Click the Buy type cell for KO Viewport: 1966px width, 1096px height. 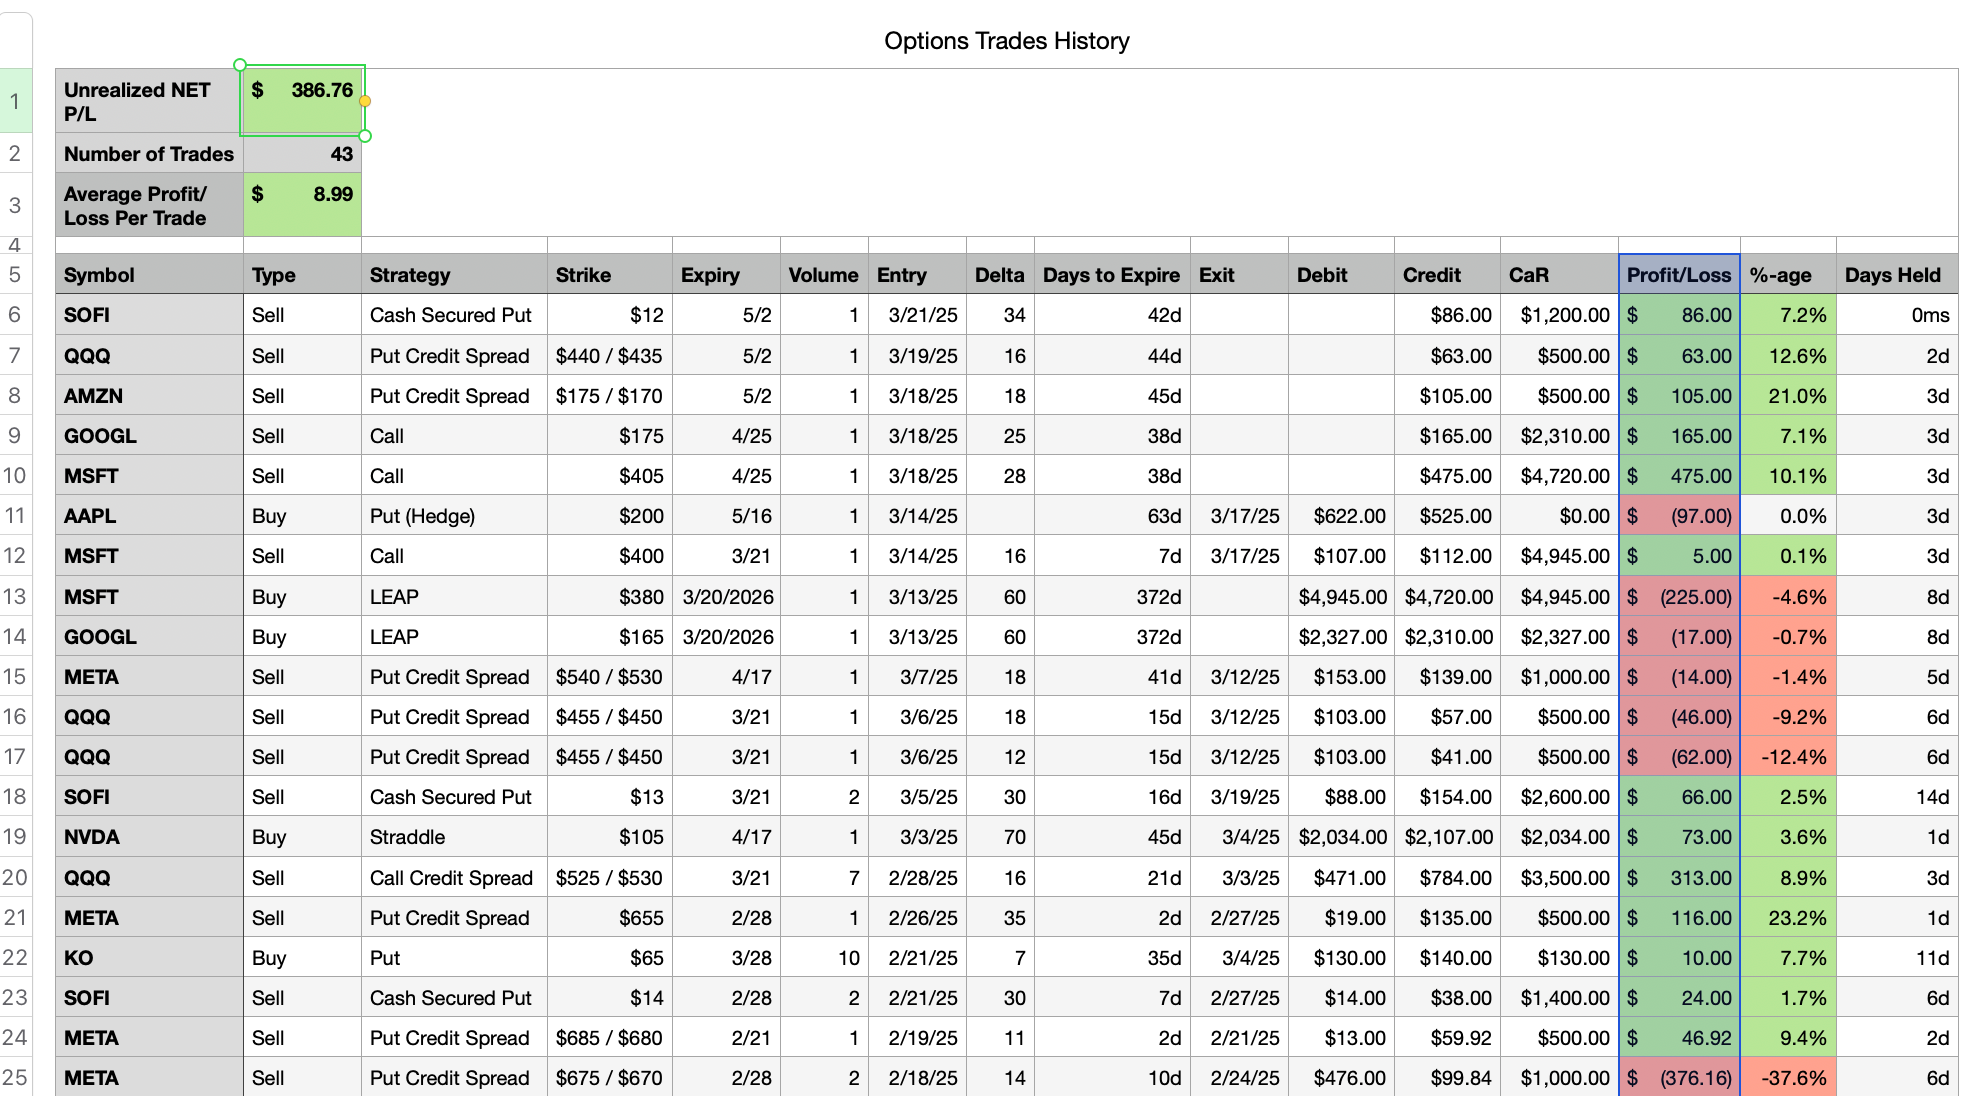(302, 958)
